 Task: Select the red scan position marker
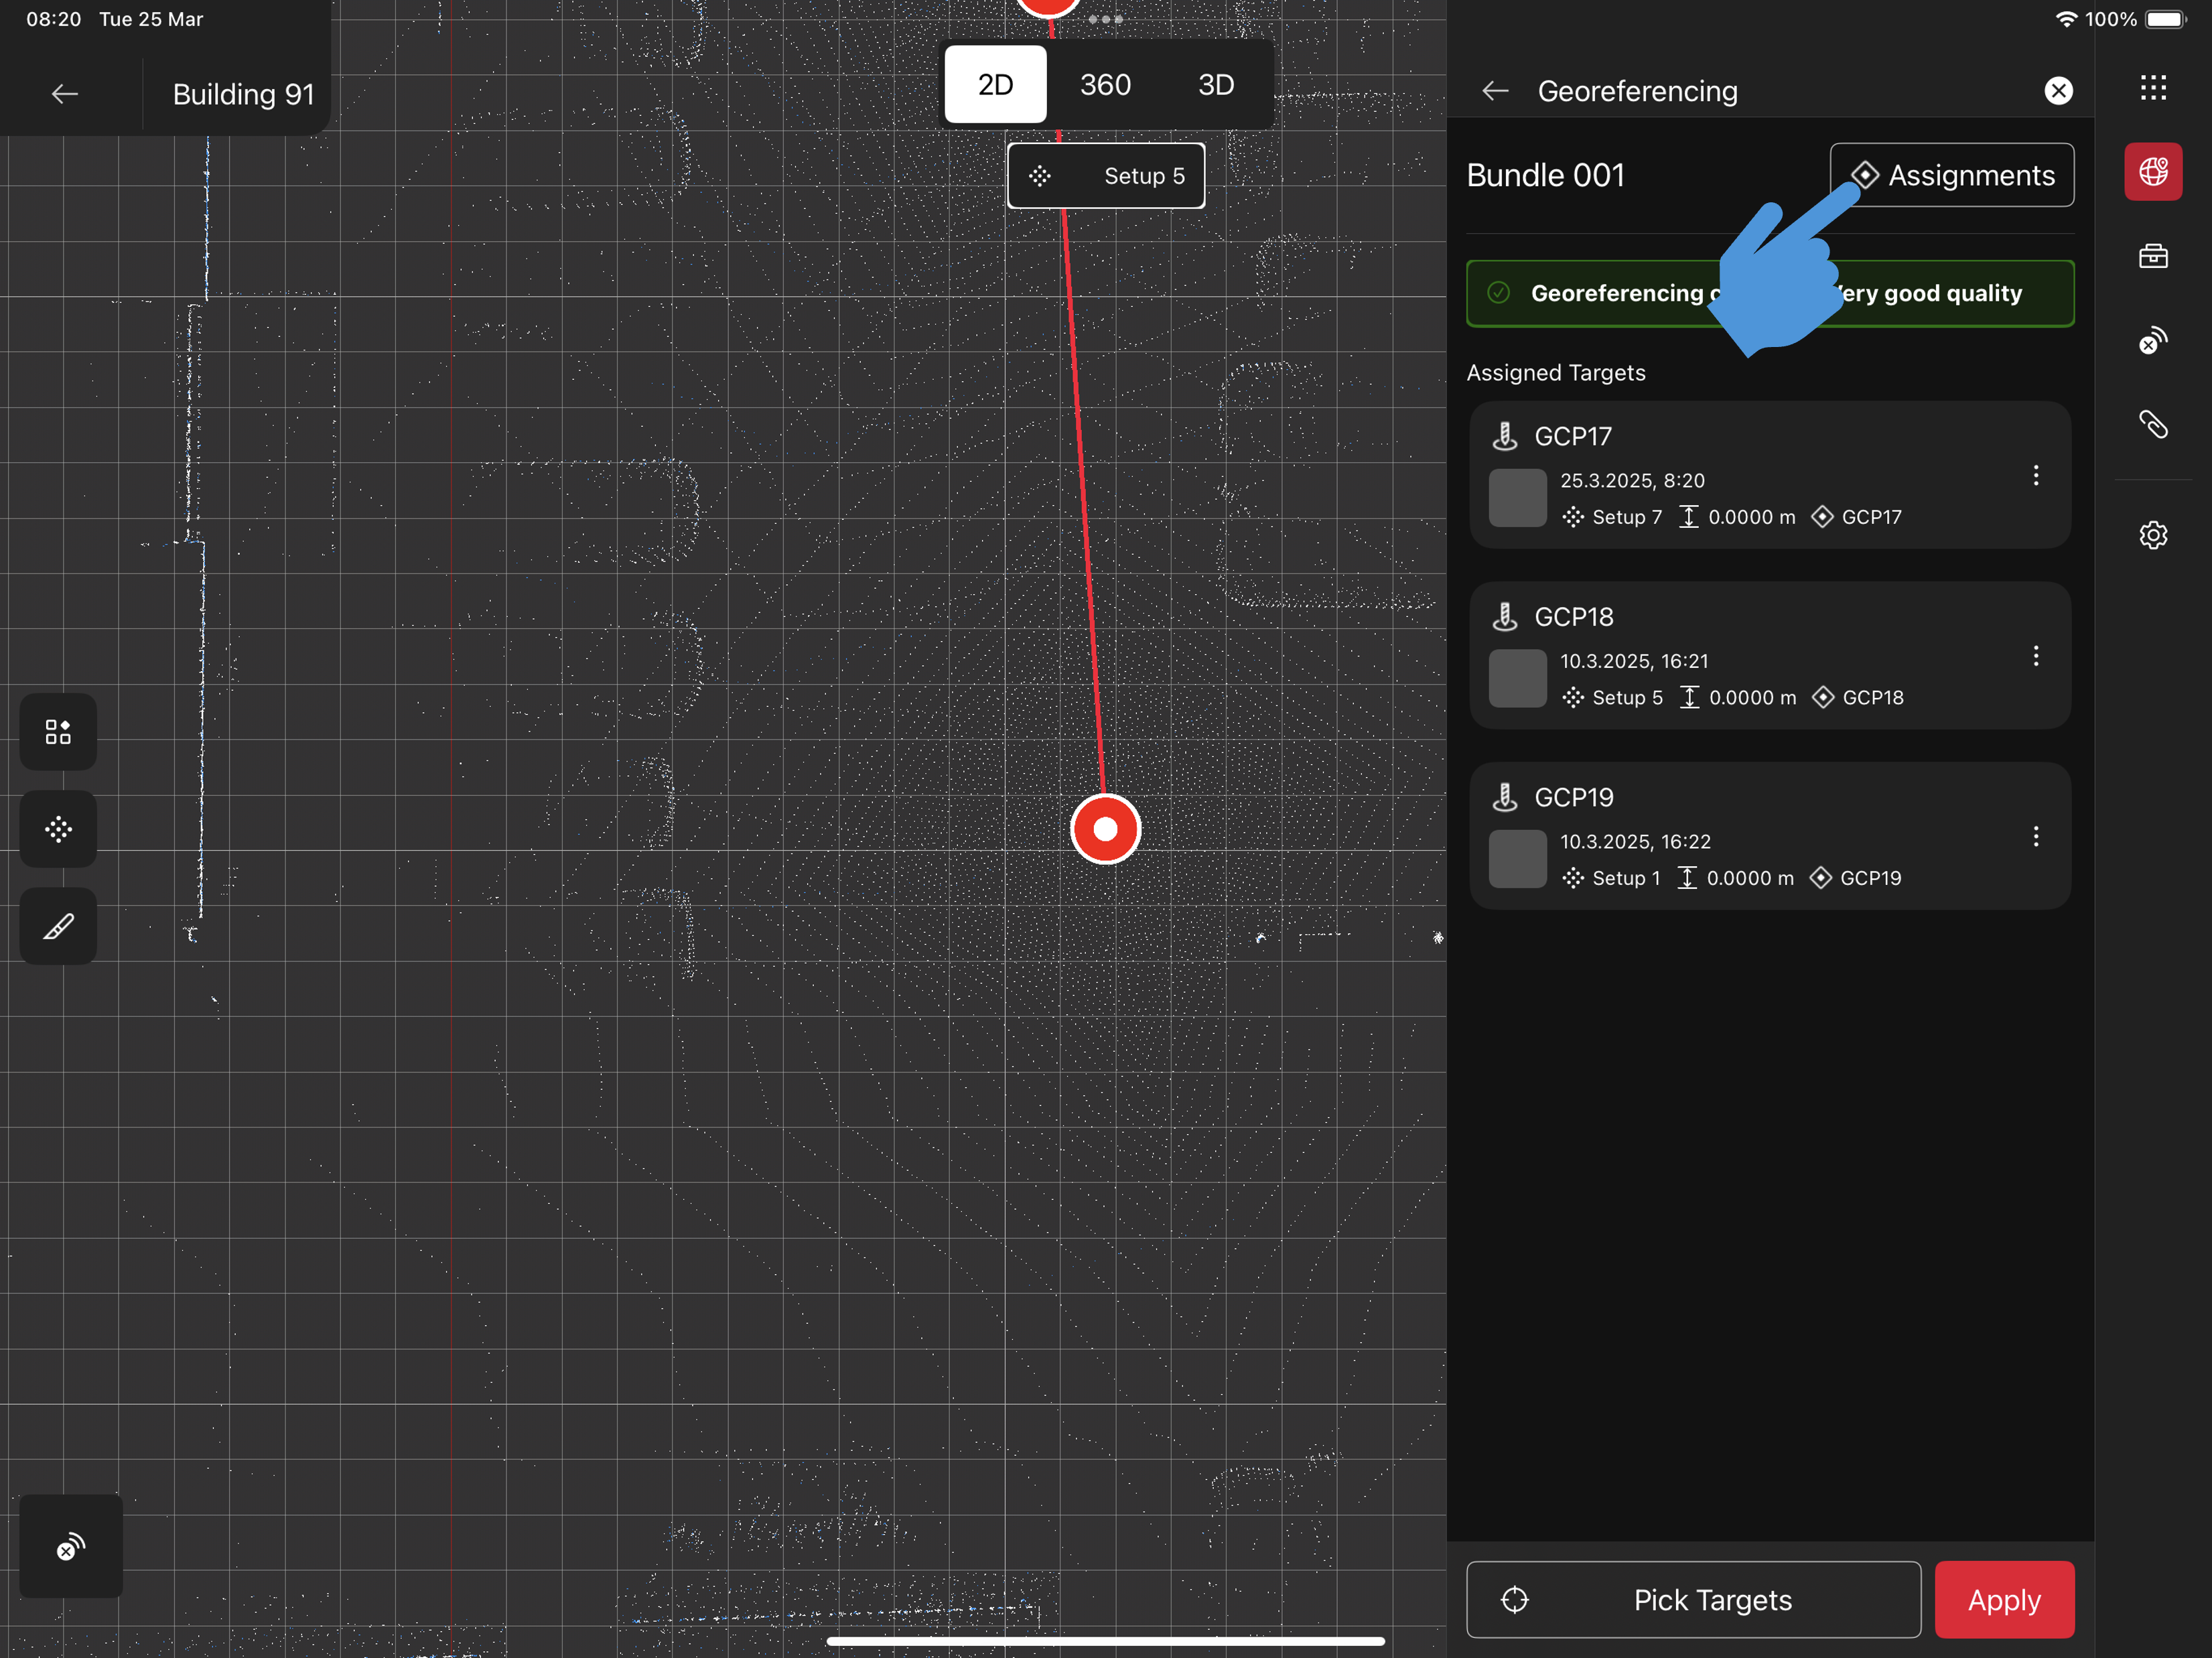(x=1105, y=829)
